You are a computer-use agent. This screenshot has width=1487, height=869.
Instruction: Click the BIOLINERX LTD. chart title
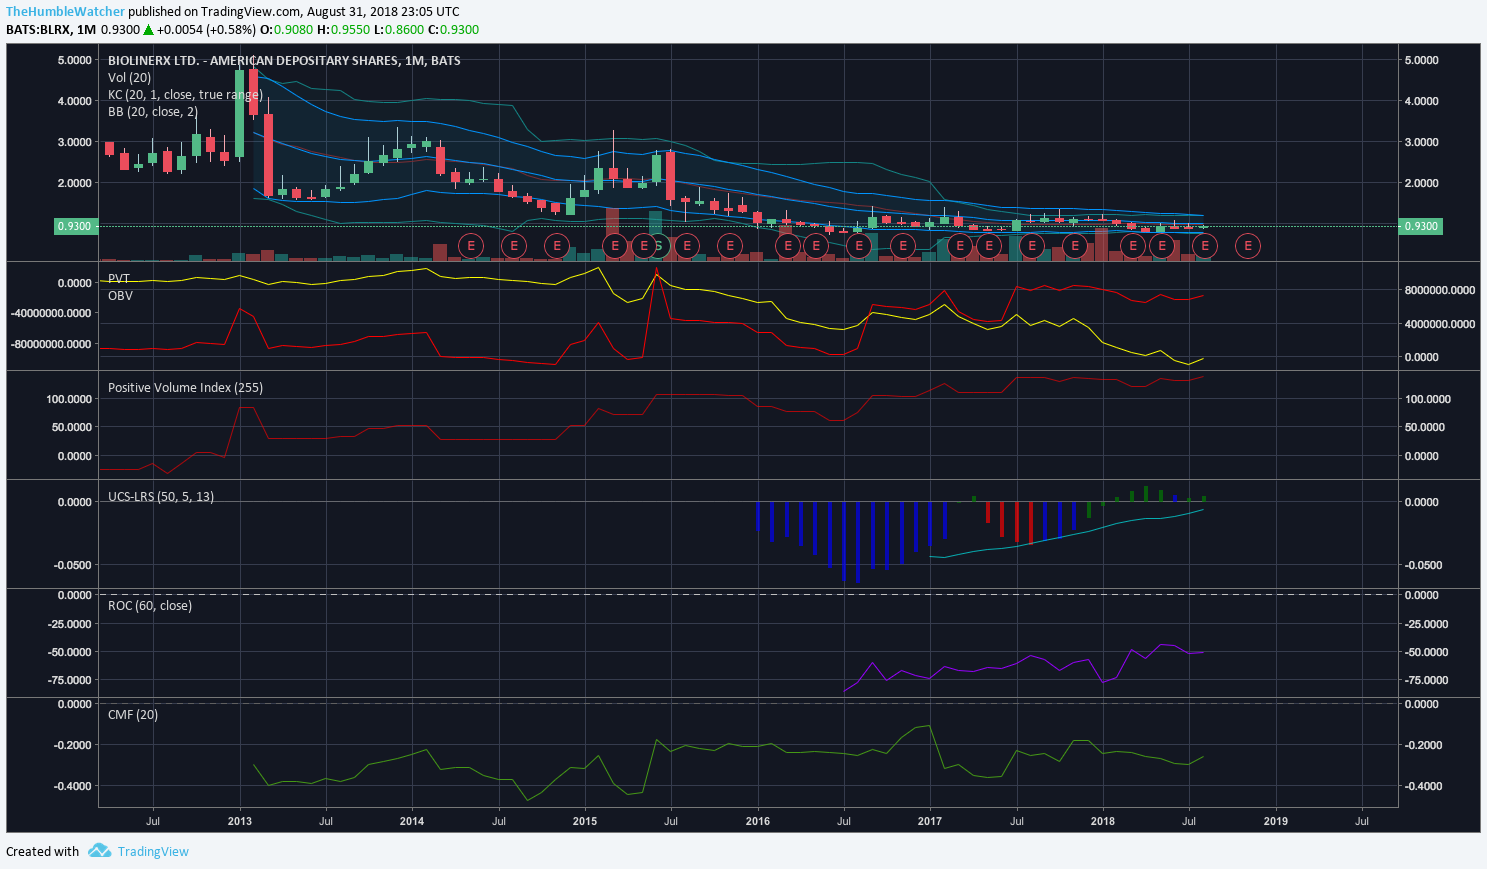tap(284, 60)
